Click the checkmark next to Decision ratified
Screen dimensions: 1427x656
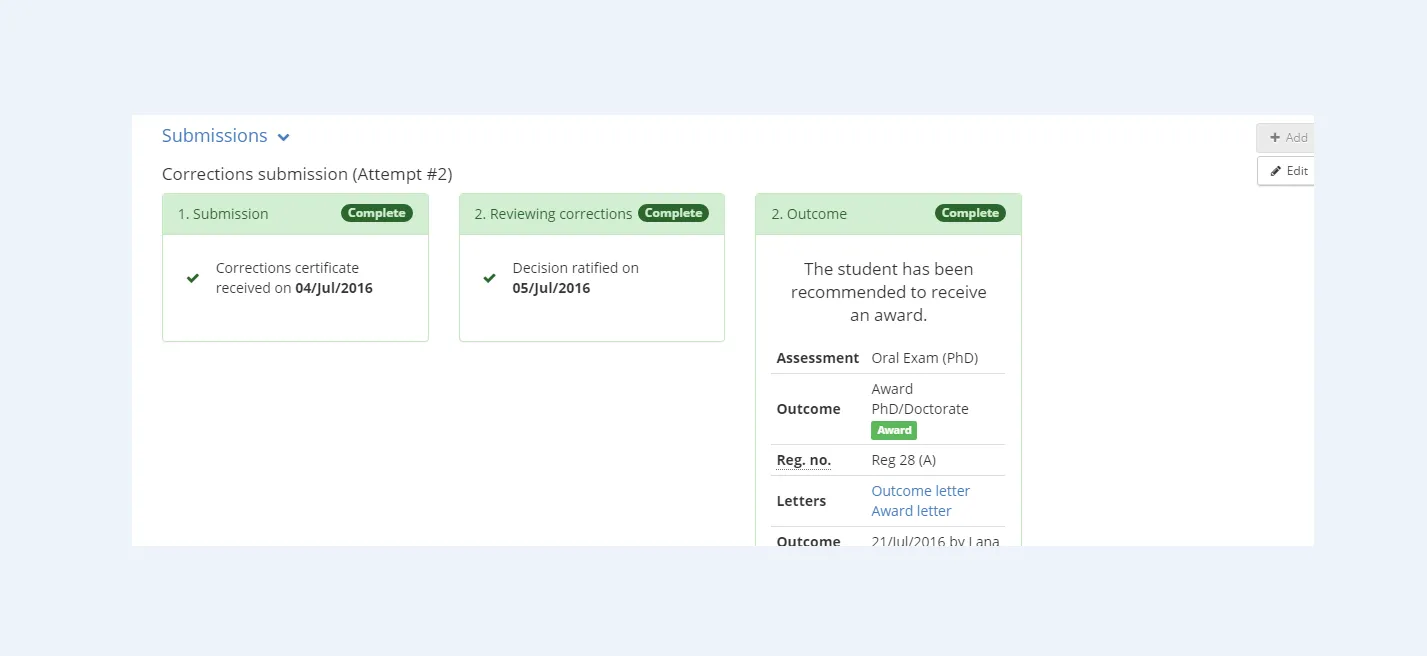click(489, 278)
